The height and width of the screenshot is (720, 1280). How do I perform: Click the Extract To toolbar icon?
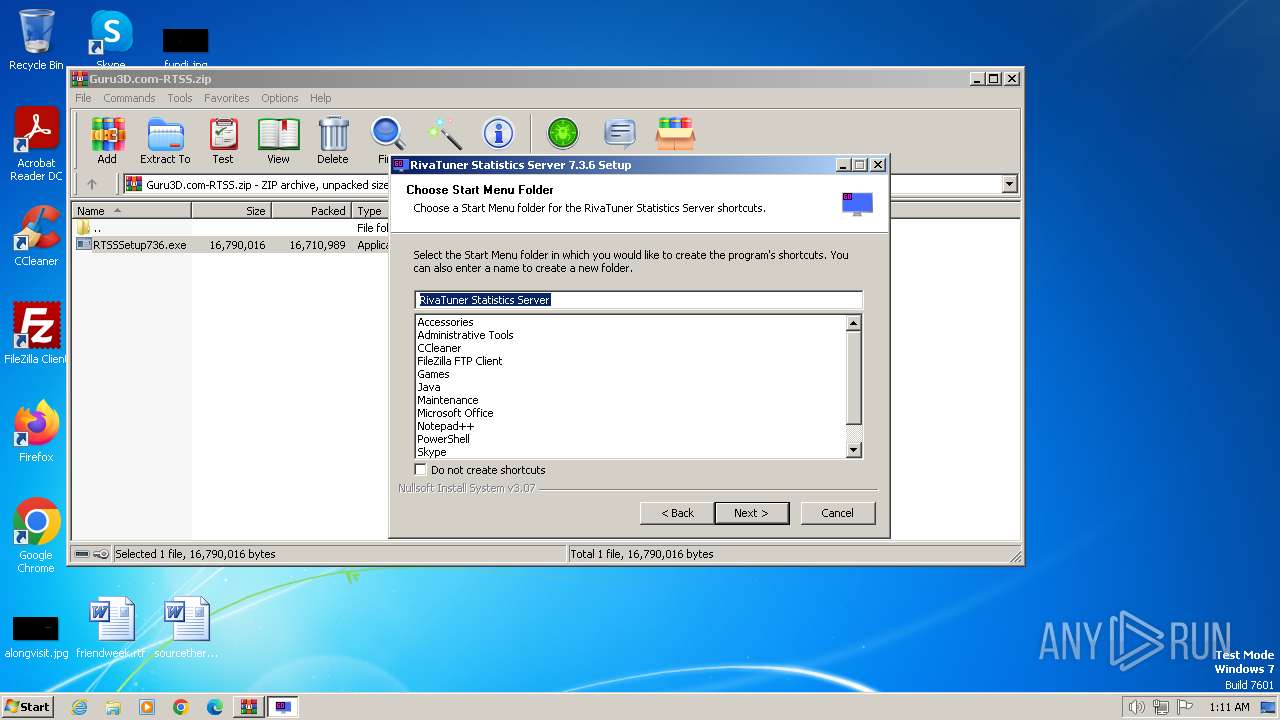pyautogui.click(x=165, y=140)
